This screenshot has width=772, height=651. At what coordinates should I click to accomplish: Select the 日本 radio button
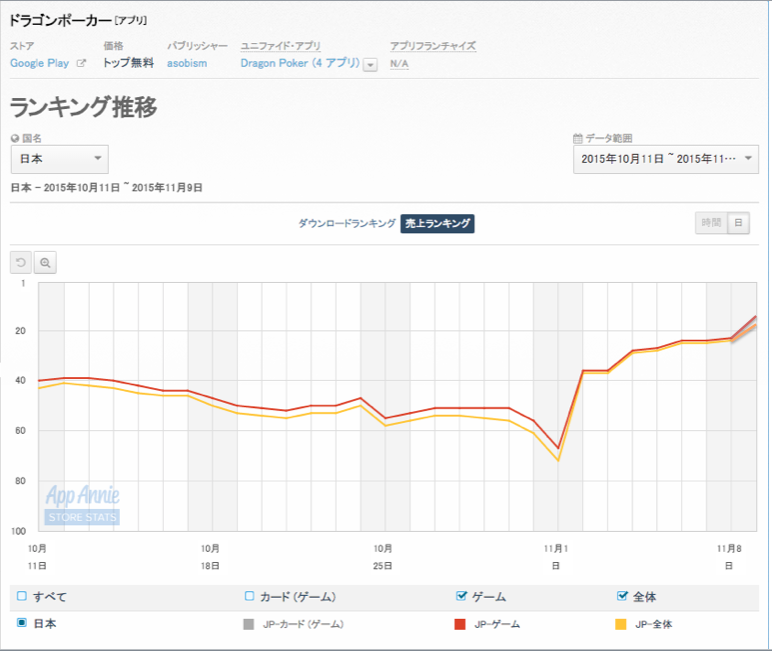[x=22, y=622]
